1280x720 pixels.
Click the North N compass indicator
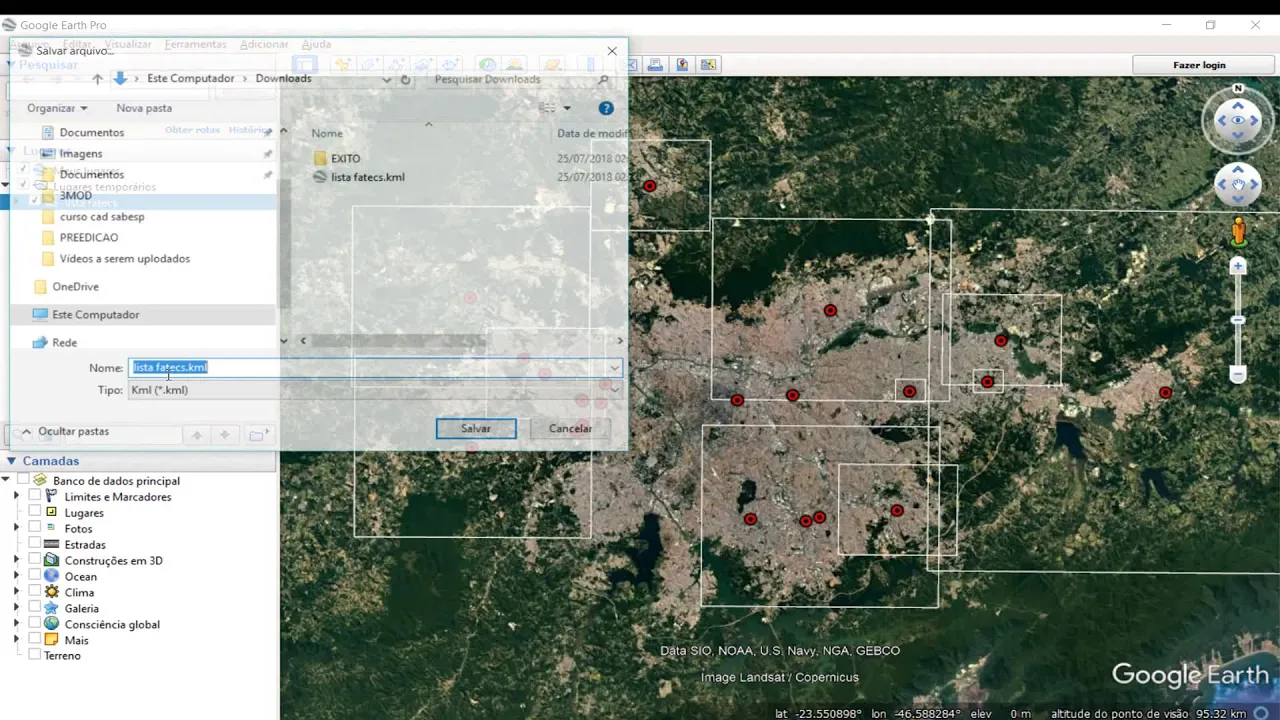pyautogui.click(x=1238, y=88)
